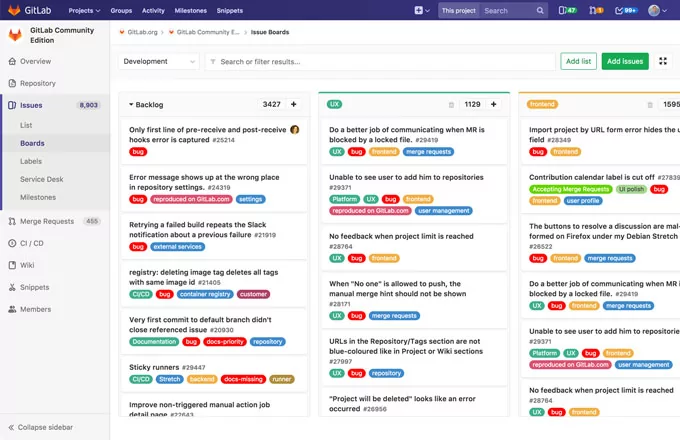This screenshot has height=440, width=680.
Task: Go to Activity in top navigation
Action: pos(153,10)
